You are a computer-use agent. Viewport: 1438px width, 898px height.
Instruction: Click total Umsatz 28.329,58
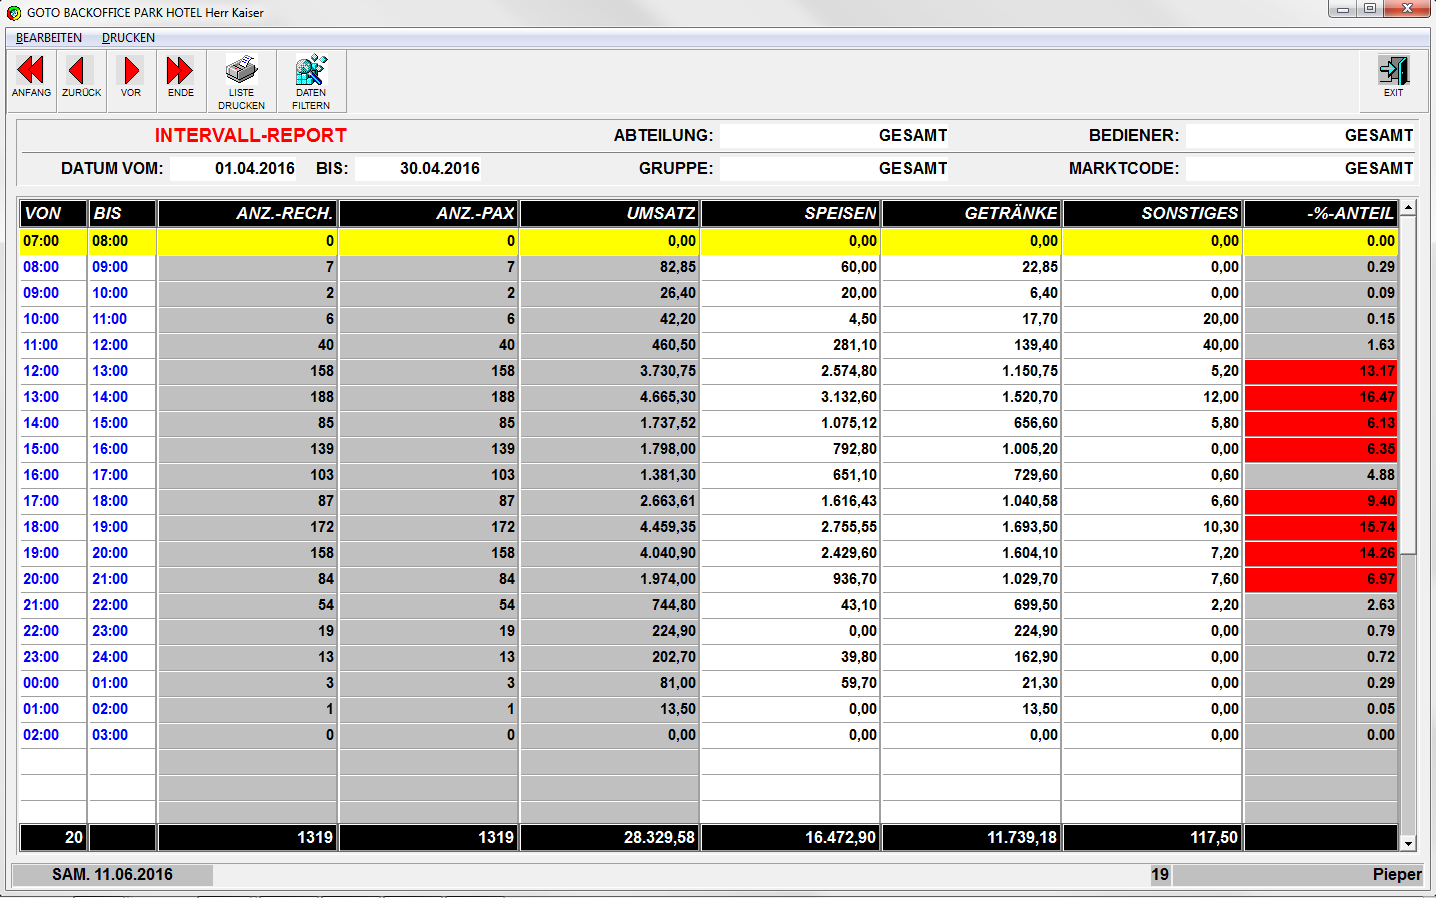pyautogui.click(x=609, y=837)
